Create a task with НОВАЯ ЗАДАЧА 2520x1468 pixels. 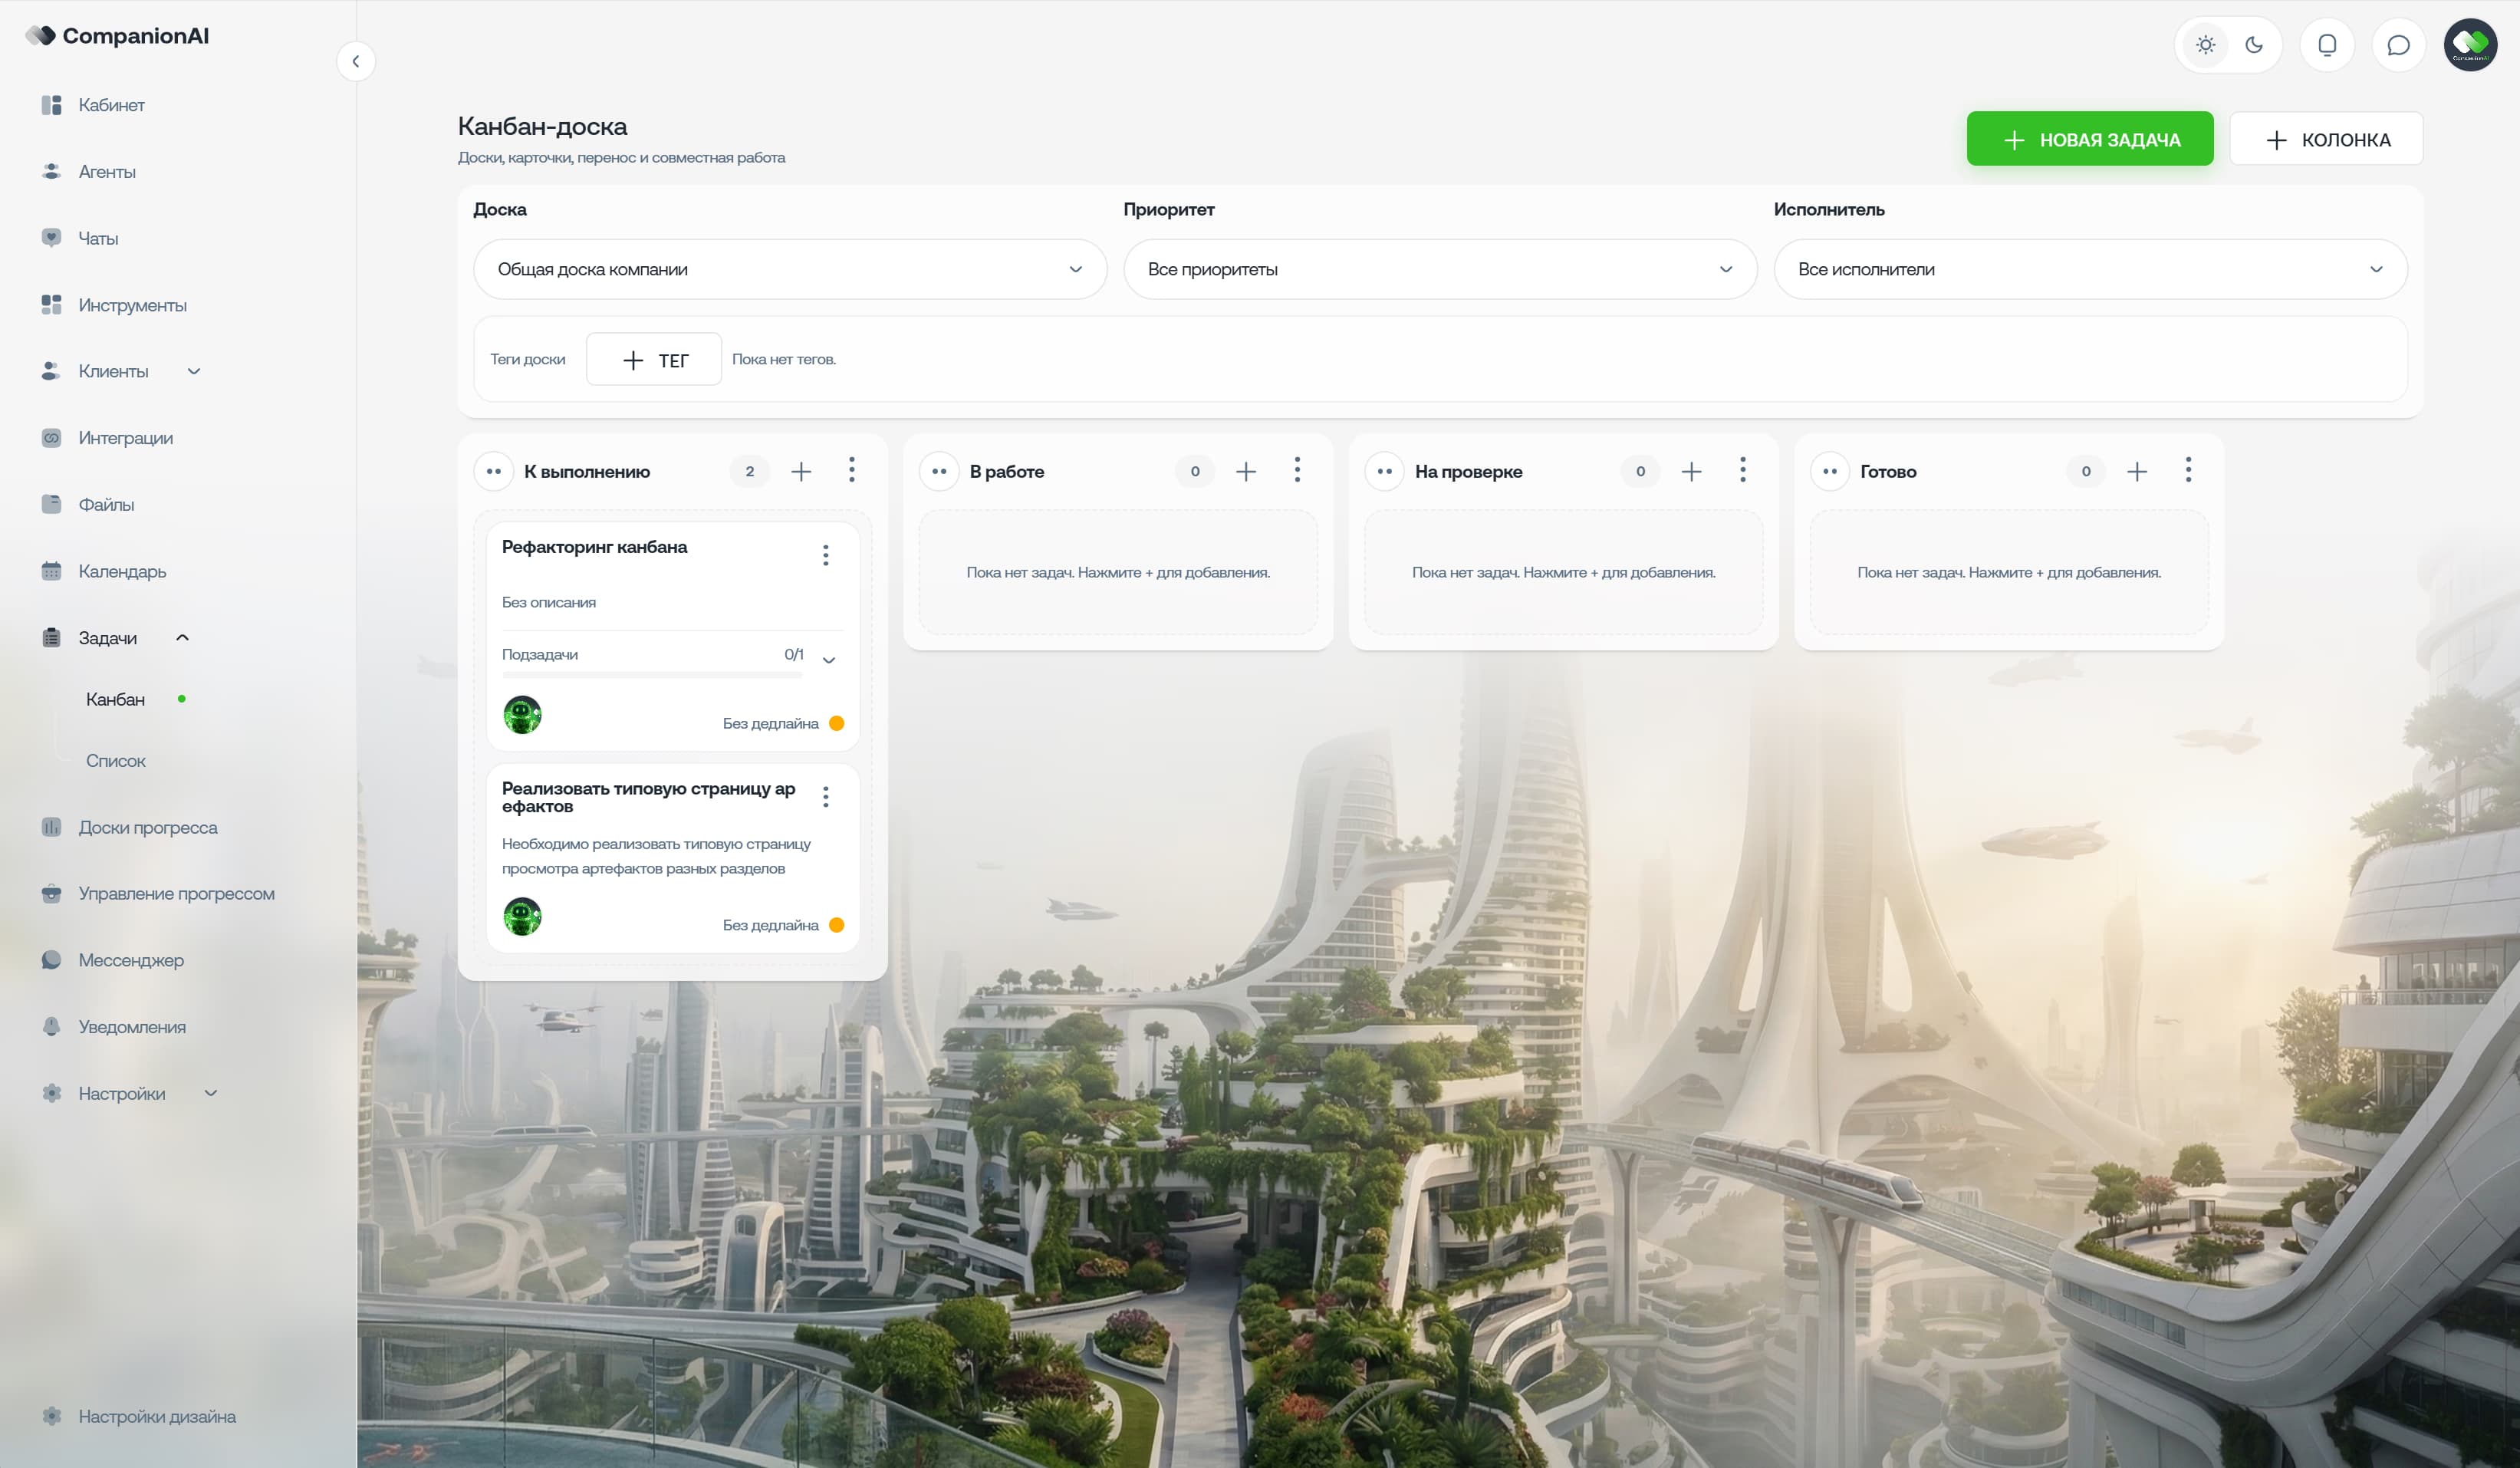coord(2090,139)
